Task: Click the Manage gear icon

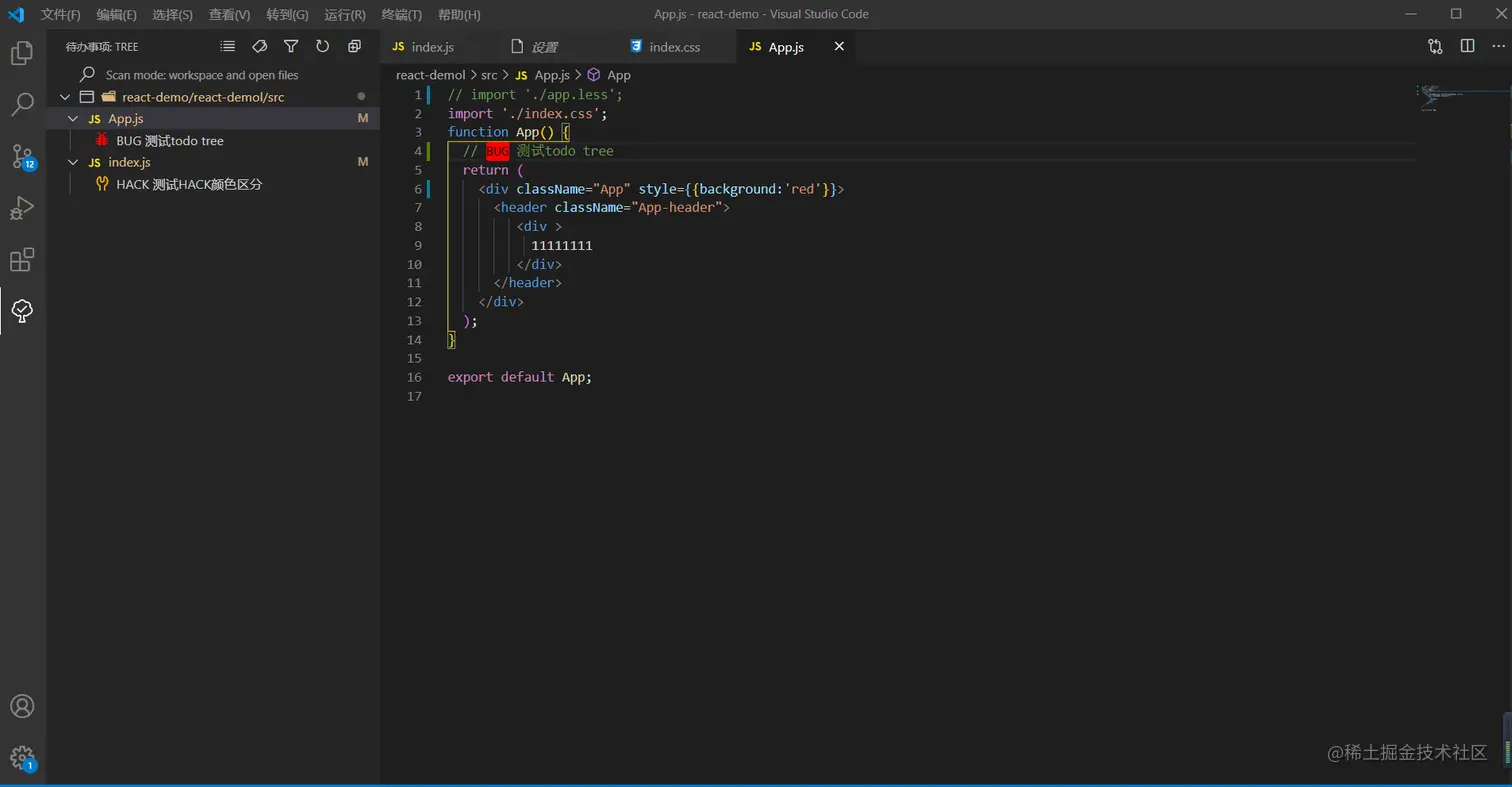Action: 22,757
